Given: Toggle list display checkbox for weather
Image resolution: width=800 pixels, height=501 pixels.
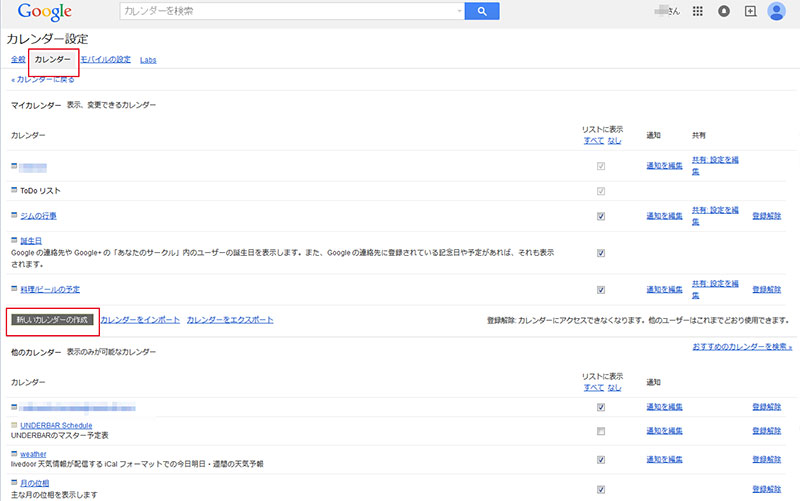Looking at the screenshot, I should click(x=601, y=460).
